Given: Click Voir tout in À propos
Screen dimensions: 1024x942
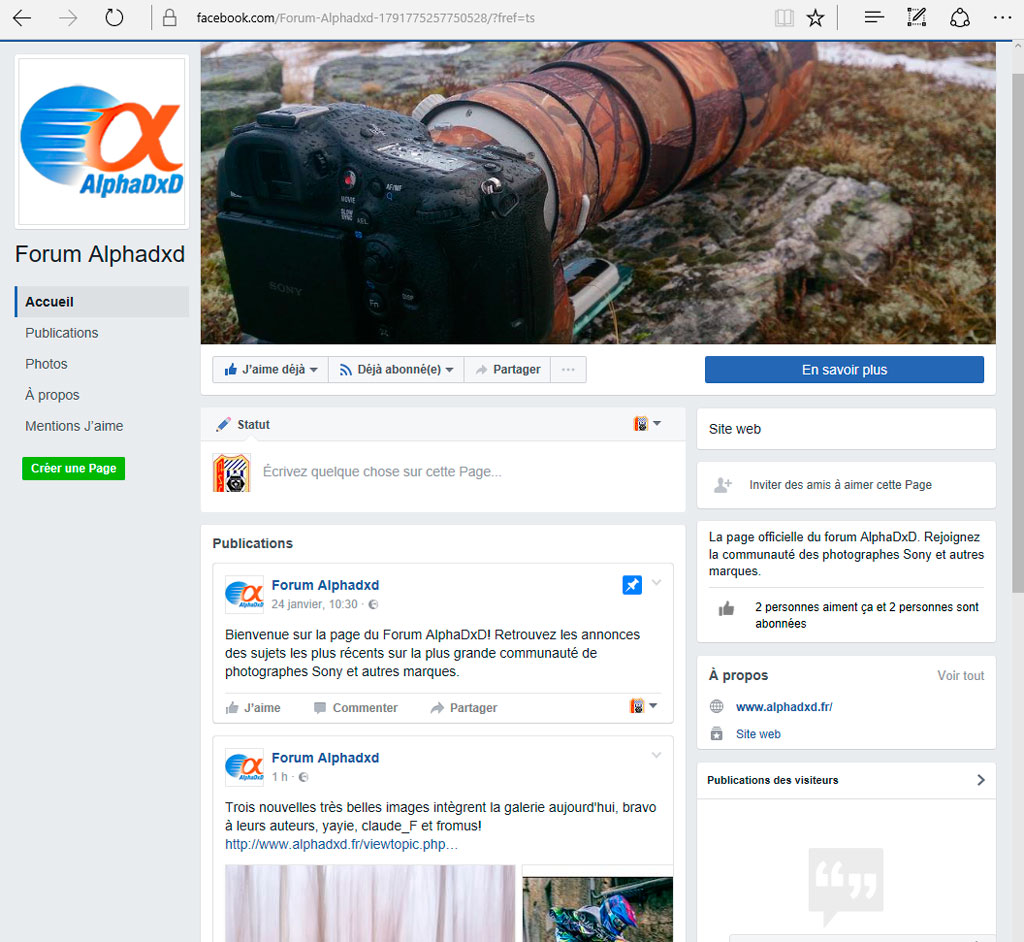Looking at the screenshot, I should click(x=961, y=675).
